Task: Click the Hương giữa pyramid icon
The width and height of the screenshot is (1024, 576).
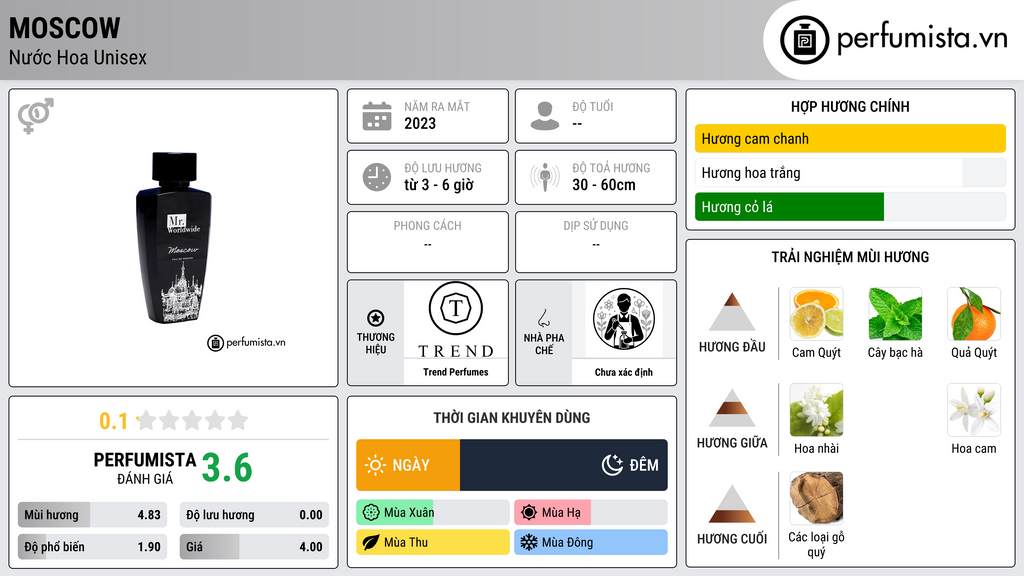Action: pyautogui.click(x=732, y=408)
